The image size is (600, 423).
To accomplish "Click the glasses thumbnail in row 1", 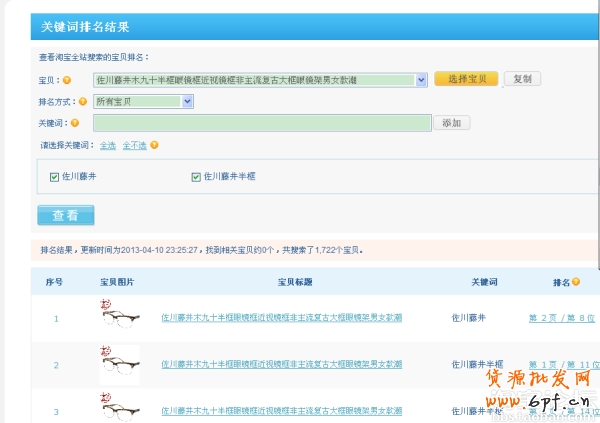I will (120, 317).
